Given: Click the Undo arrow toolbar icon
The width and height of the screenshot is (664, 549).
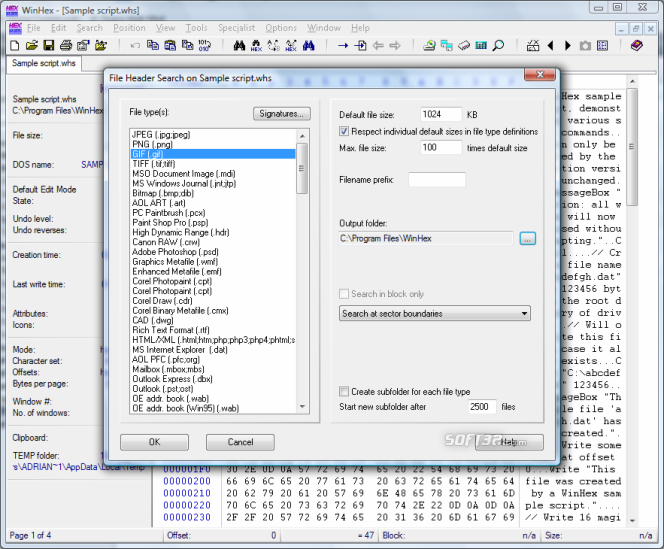Looking at the screenshot, I should pyautogui.click(x=135, y=45).
